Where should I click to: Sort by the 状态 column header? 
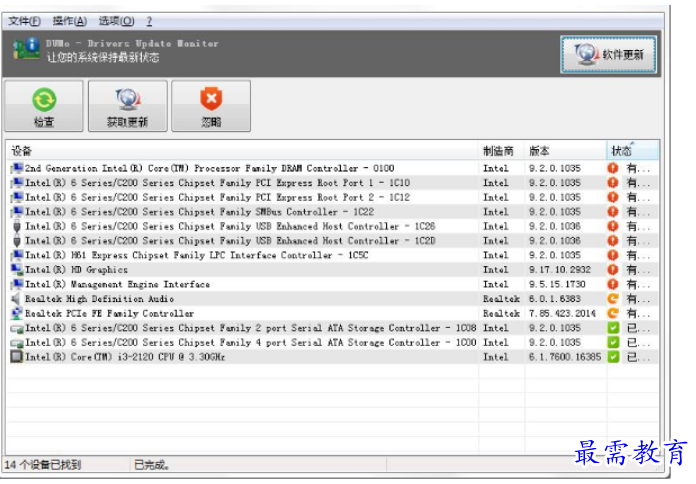coord(632,151)
